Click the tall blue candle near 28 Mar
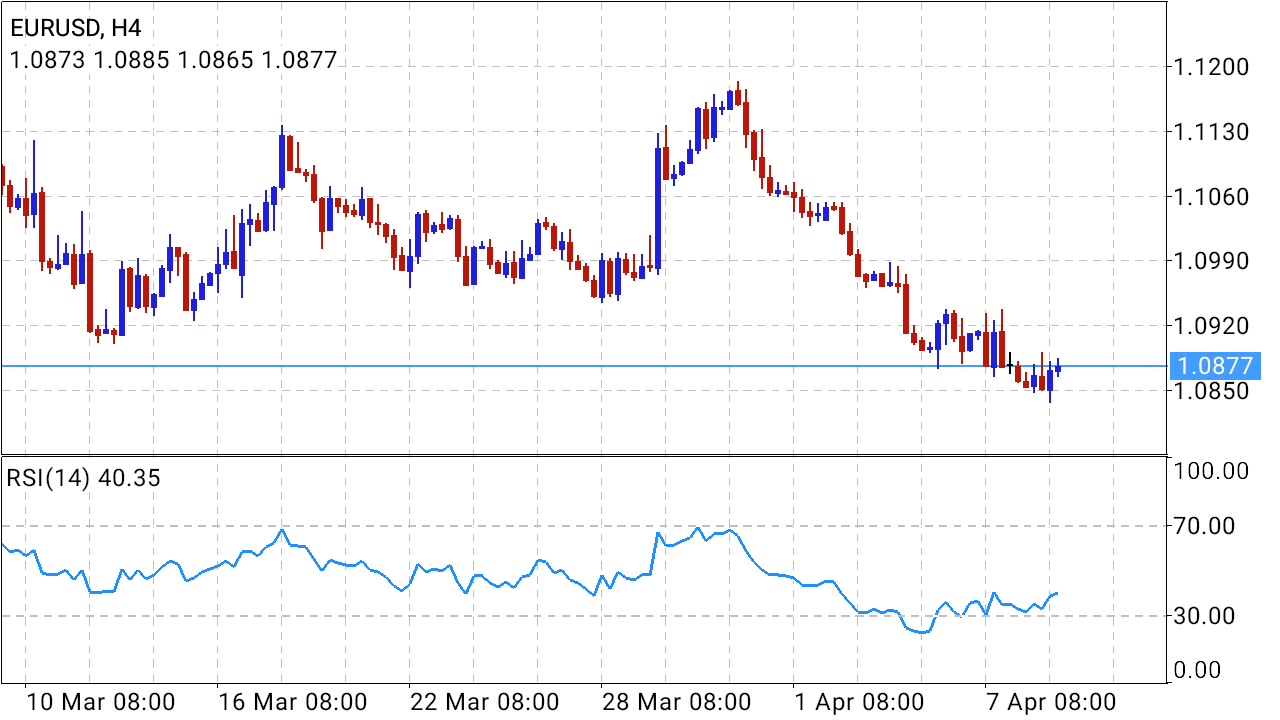 658,209
